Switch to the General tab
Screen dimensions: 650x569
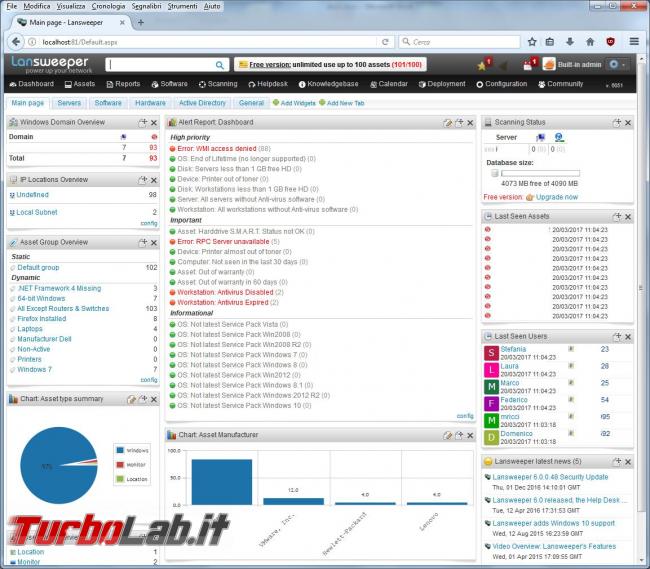point(251,103)
